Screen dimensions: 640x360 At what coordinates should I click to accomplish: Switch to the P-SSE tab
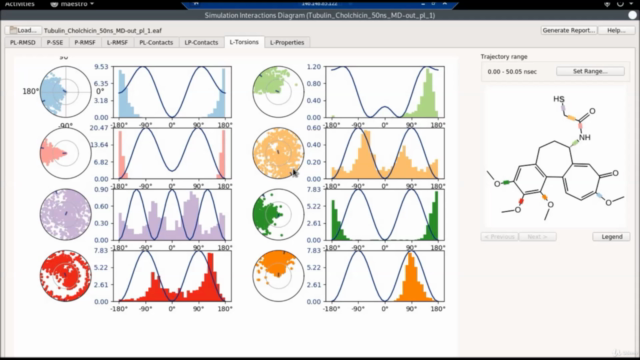55,42
